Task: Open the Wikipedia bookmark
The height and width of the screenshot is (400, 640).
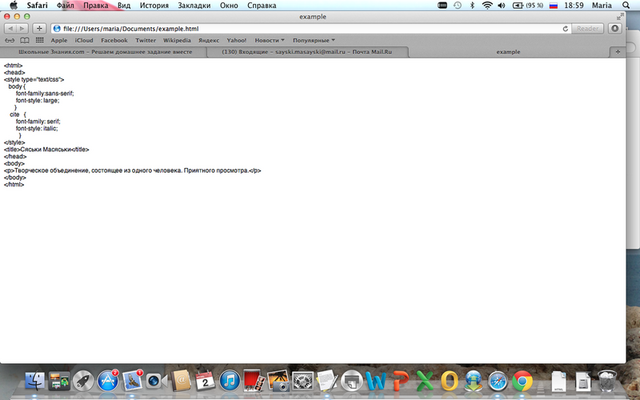Action: pos(177,40)
